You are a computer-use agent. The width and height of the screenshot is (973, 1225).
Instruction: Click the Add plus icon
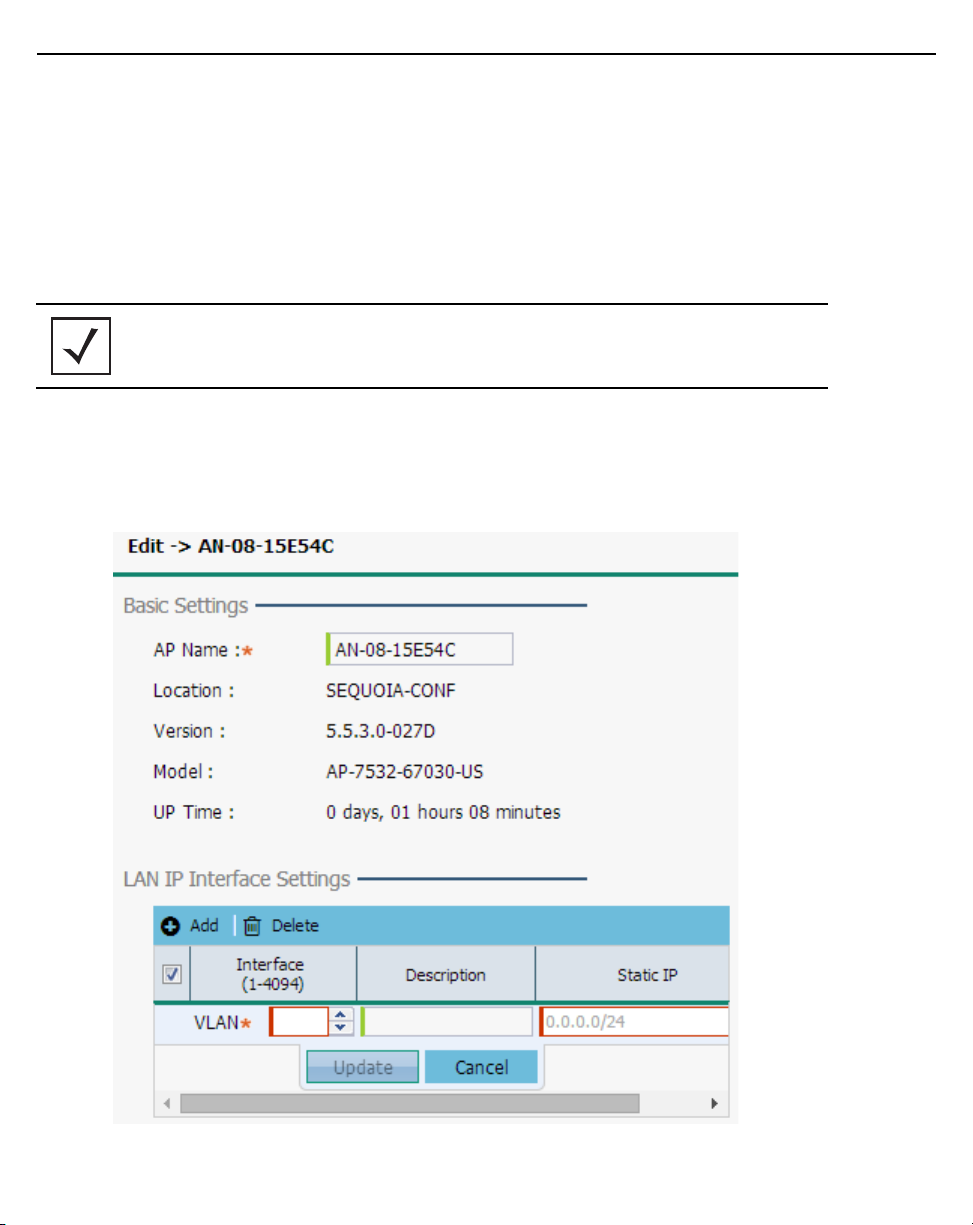[x=171, y=926]
